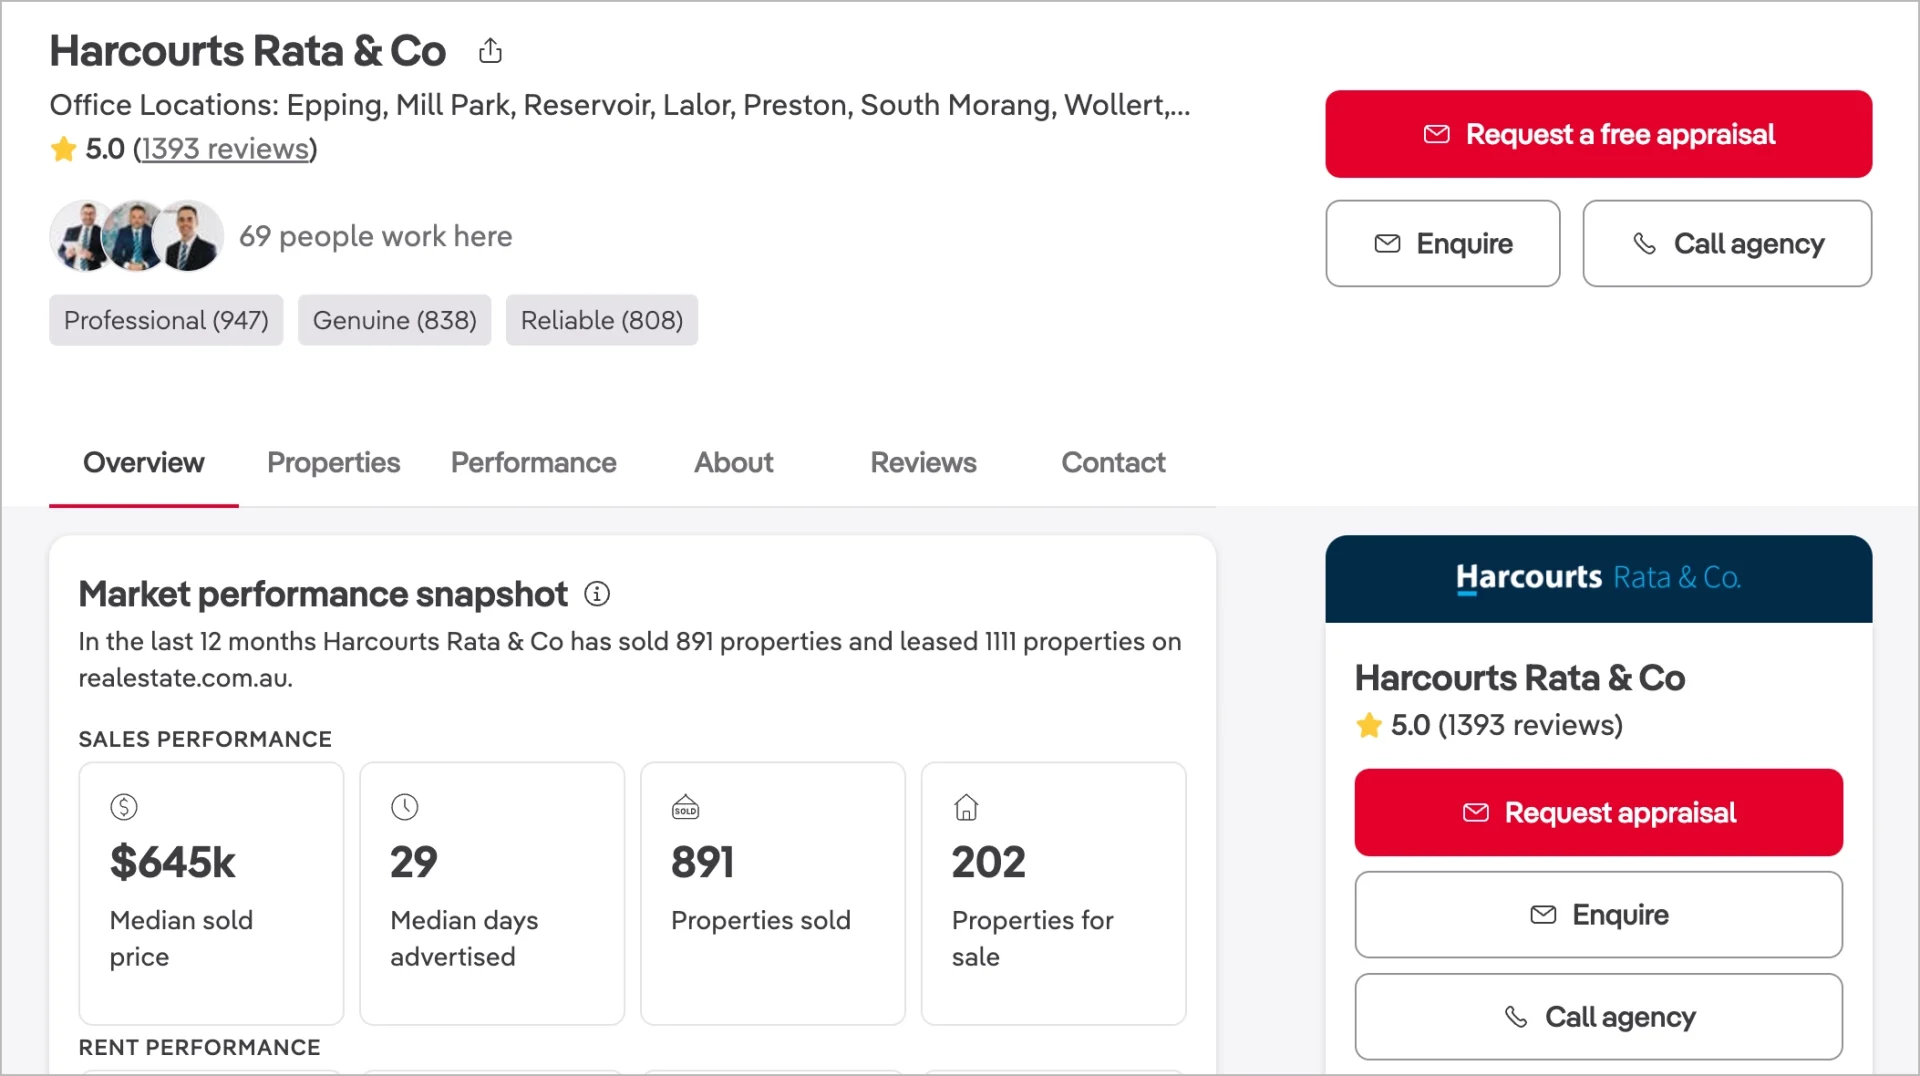Click the star rating icon under agency name
Viewport: 1920px width, 1076px height.
click(x=62, y=148)
